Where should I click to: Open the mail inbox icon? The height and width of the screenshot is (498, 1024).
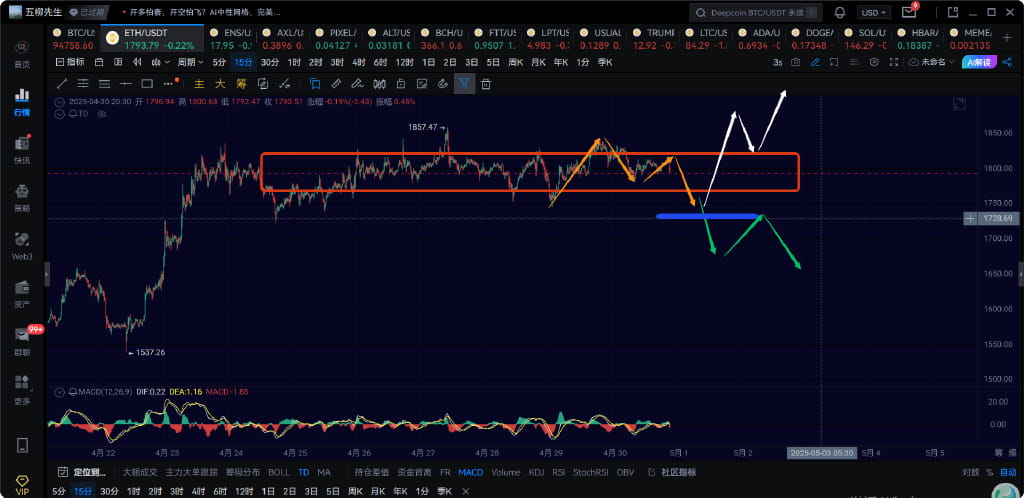coord(908,13)
